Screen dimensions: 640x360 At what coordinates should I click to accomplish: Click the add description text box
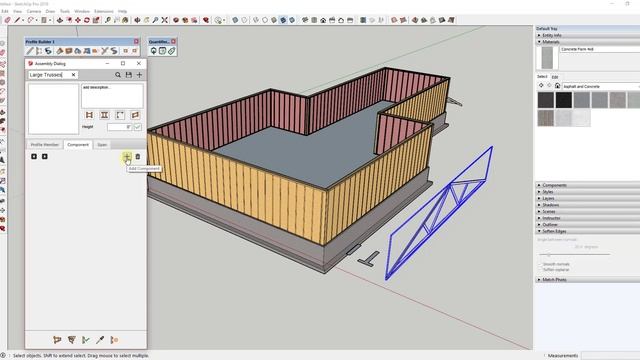112,96
